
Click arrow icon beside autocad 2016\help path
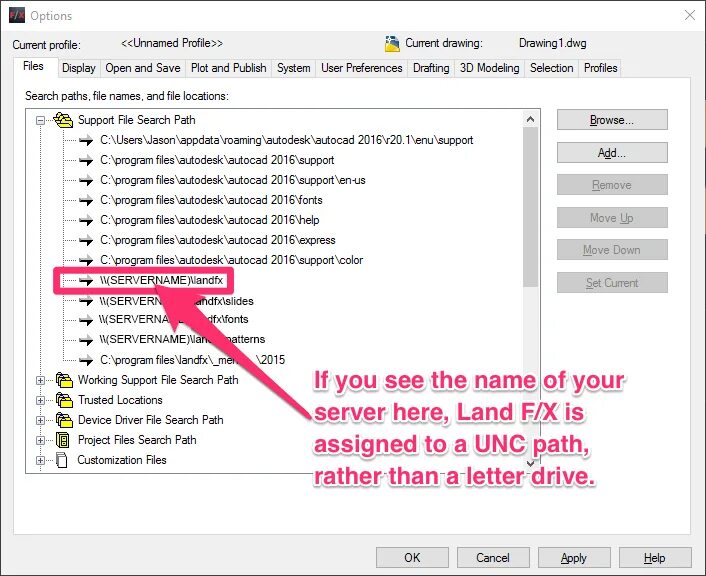(86, 220)
